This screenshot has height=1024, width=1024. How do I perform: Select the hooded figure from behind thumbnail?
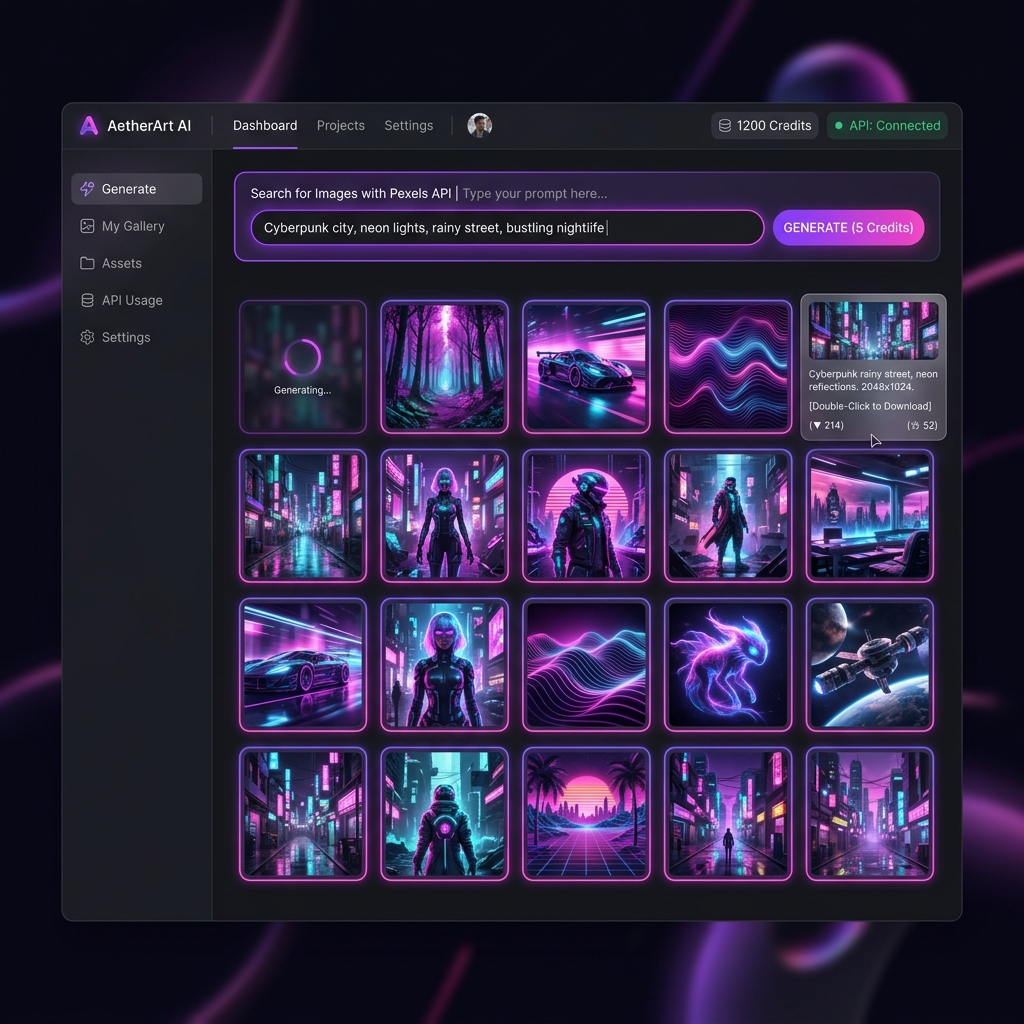[x=445, y=814]
